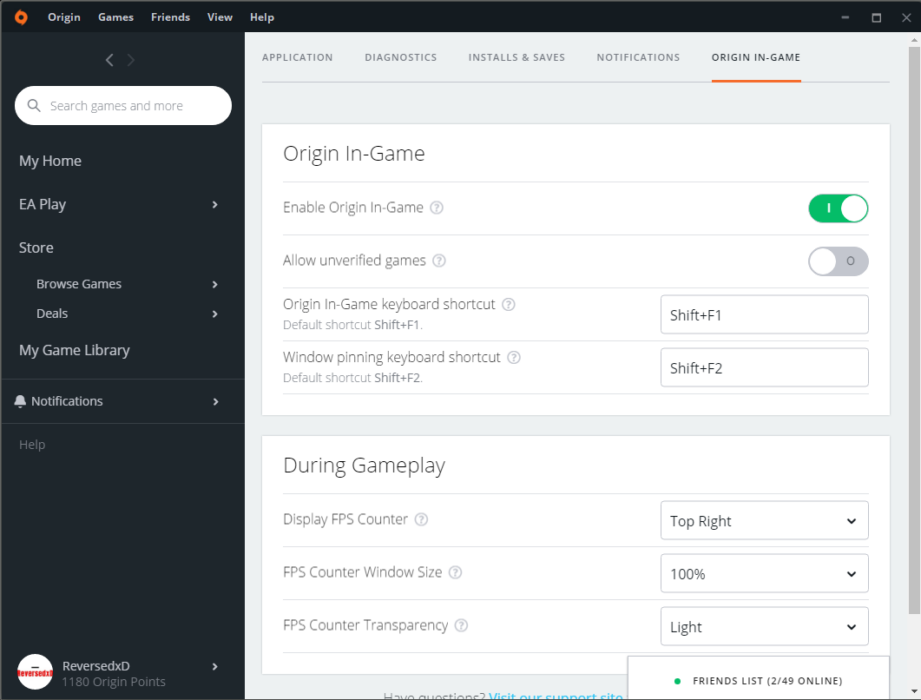This screenshot has width=921, height=700.
Task: Open the Games menu
Action: (115, 17)
